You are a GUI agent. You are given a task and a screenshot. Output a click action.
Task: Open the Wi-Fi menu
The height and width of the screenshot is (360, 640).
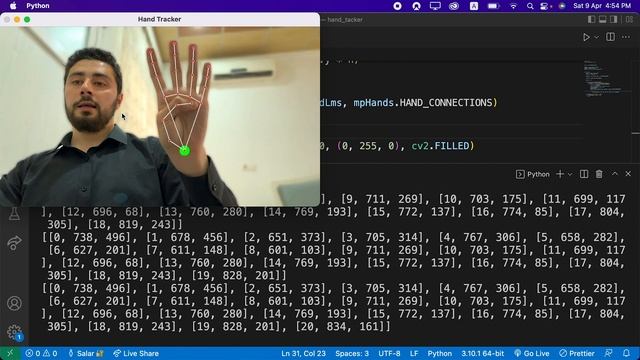point(513,6)
